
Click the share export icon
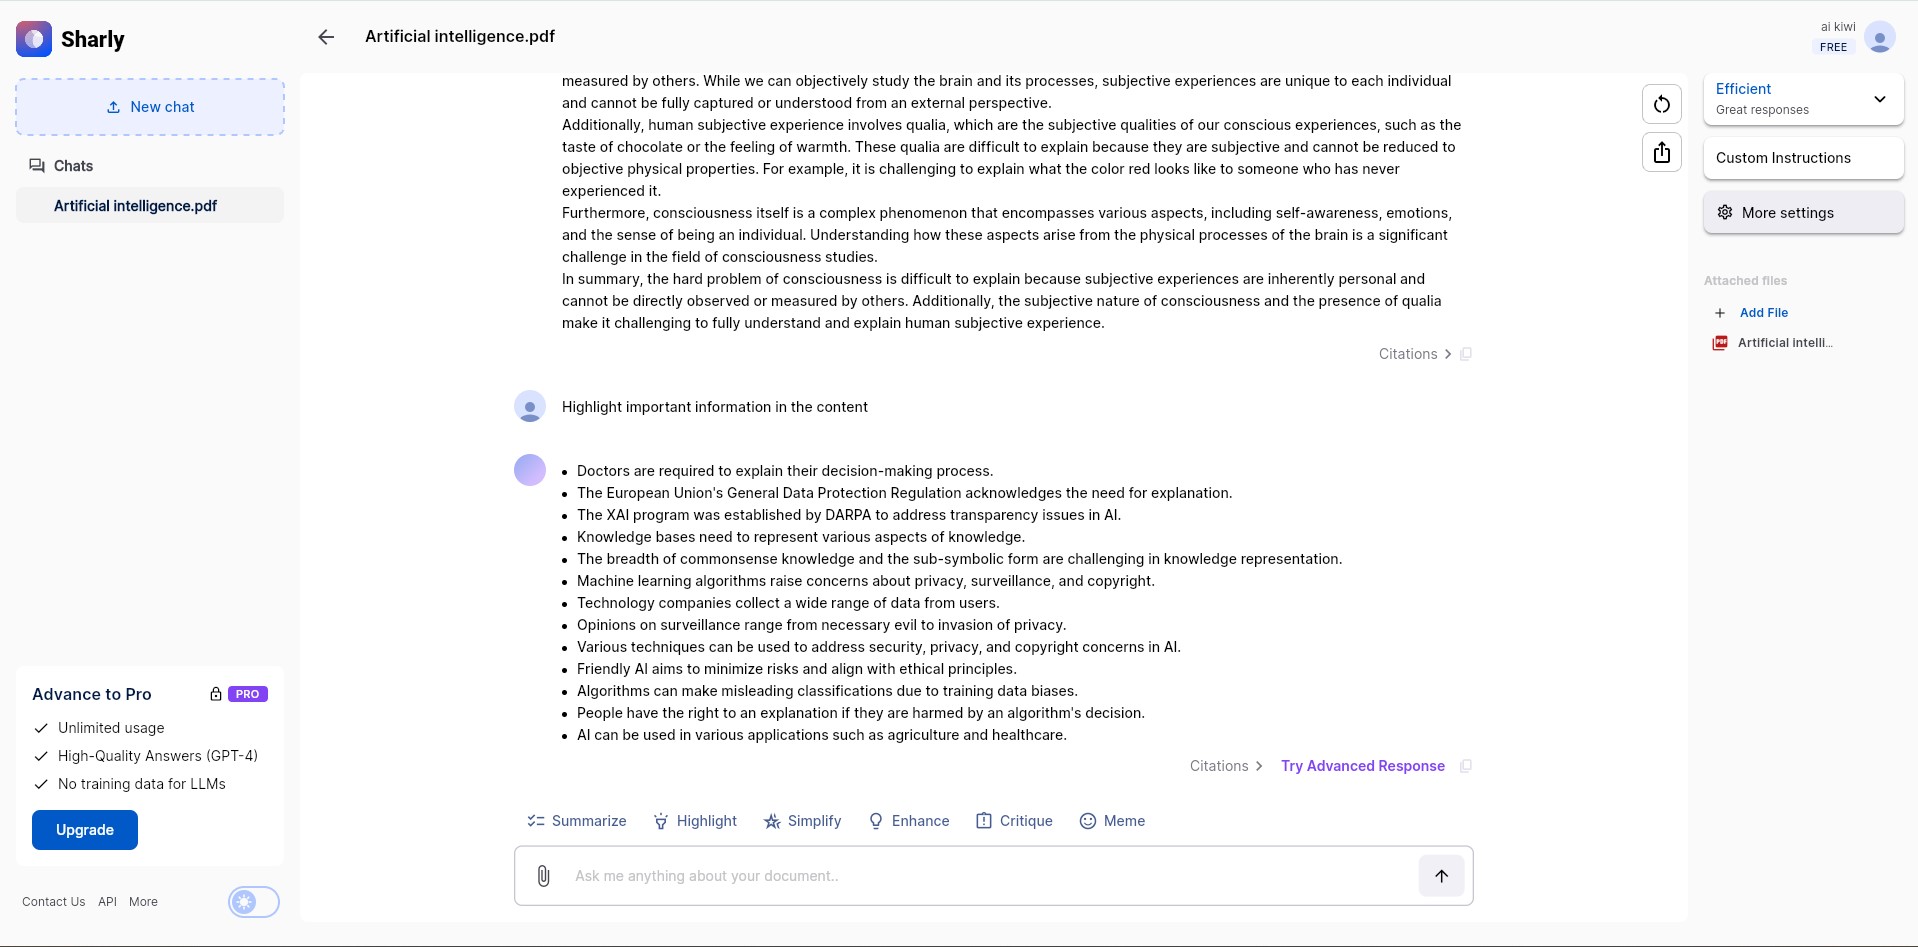[x=1662, y=152]
